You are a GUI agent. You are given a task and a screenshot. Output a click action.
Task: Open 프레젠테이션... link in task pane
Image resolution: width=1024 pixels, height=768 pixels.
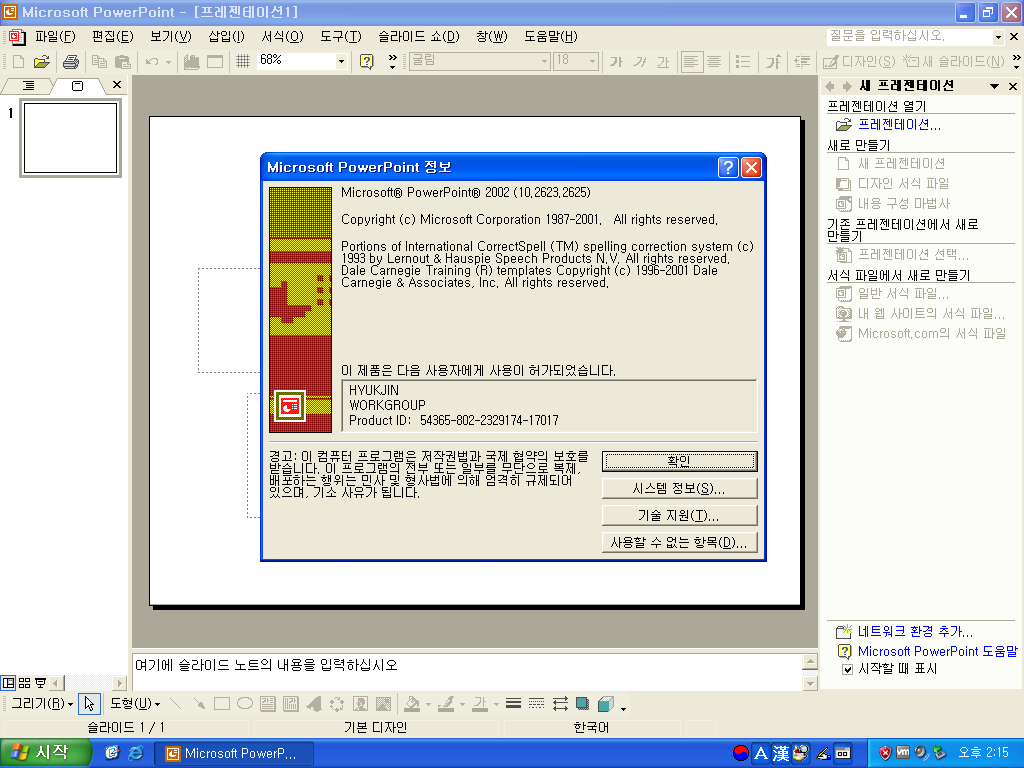pos(899,125)
